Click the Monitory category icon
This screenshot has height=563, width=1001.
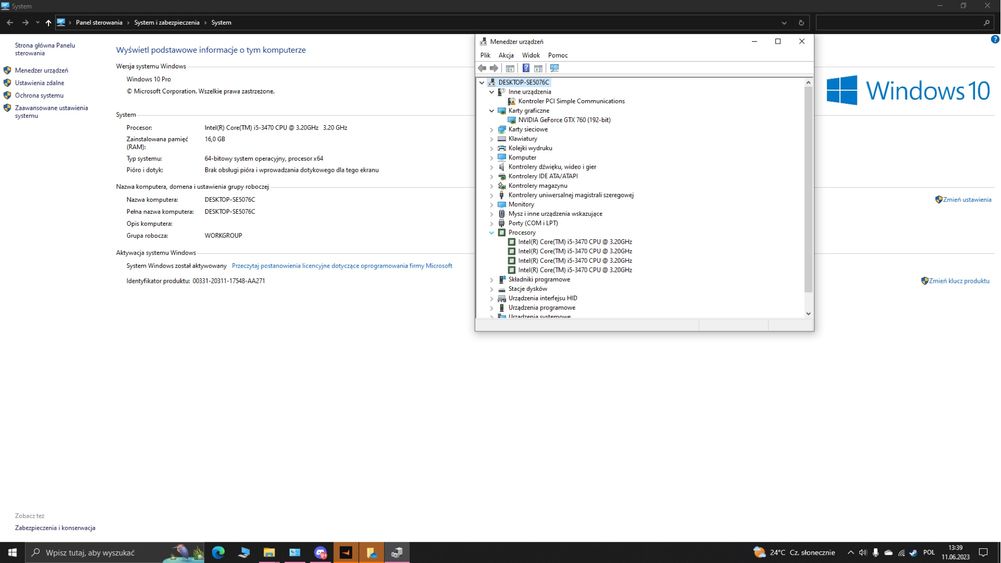click(x=502, y=204)
